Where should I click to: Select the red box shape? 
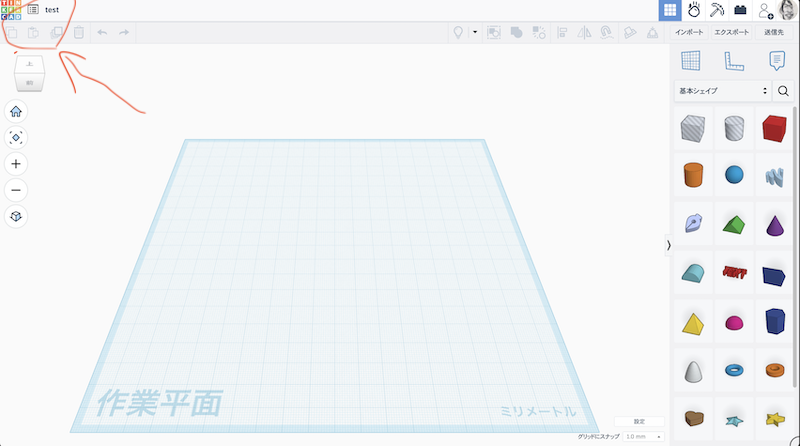pyautogui.click(x=774, y=127)
